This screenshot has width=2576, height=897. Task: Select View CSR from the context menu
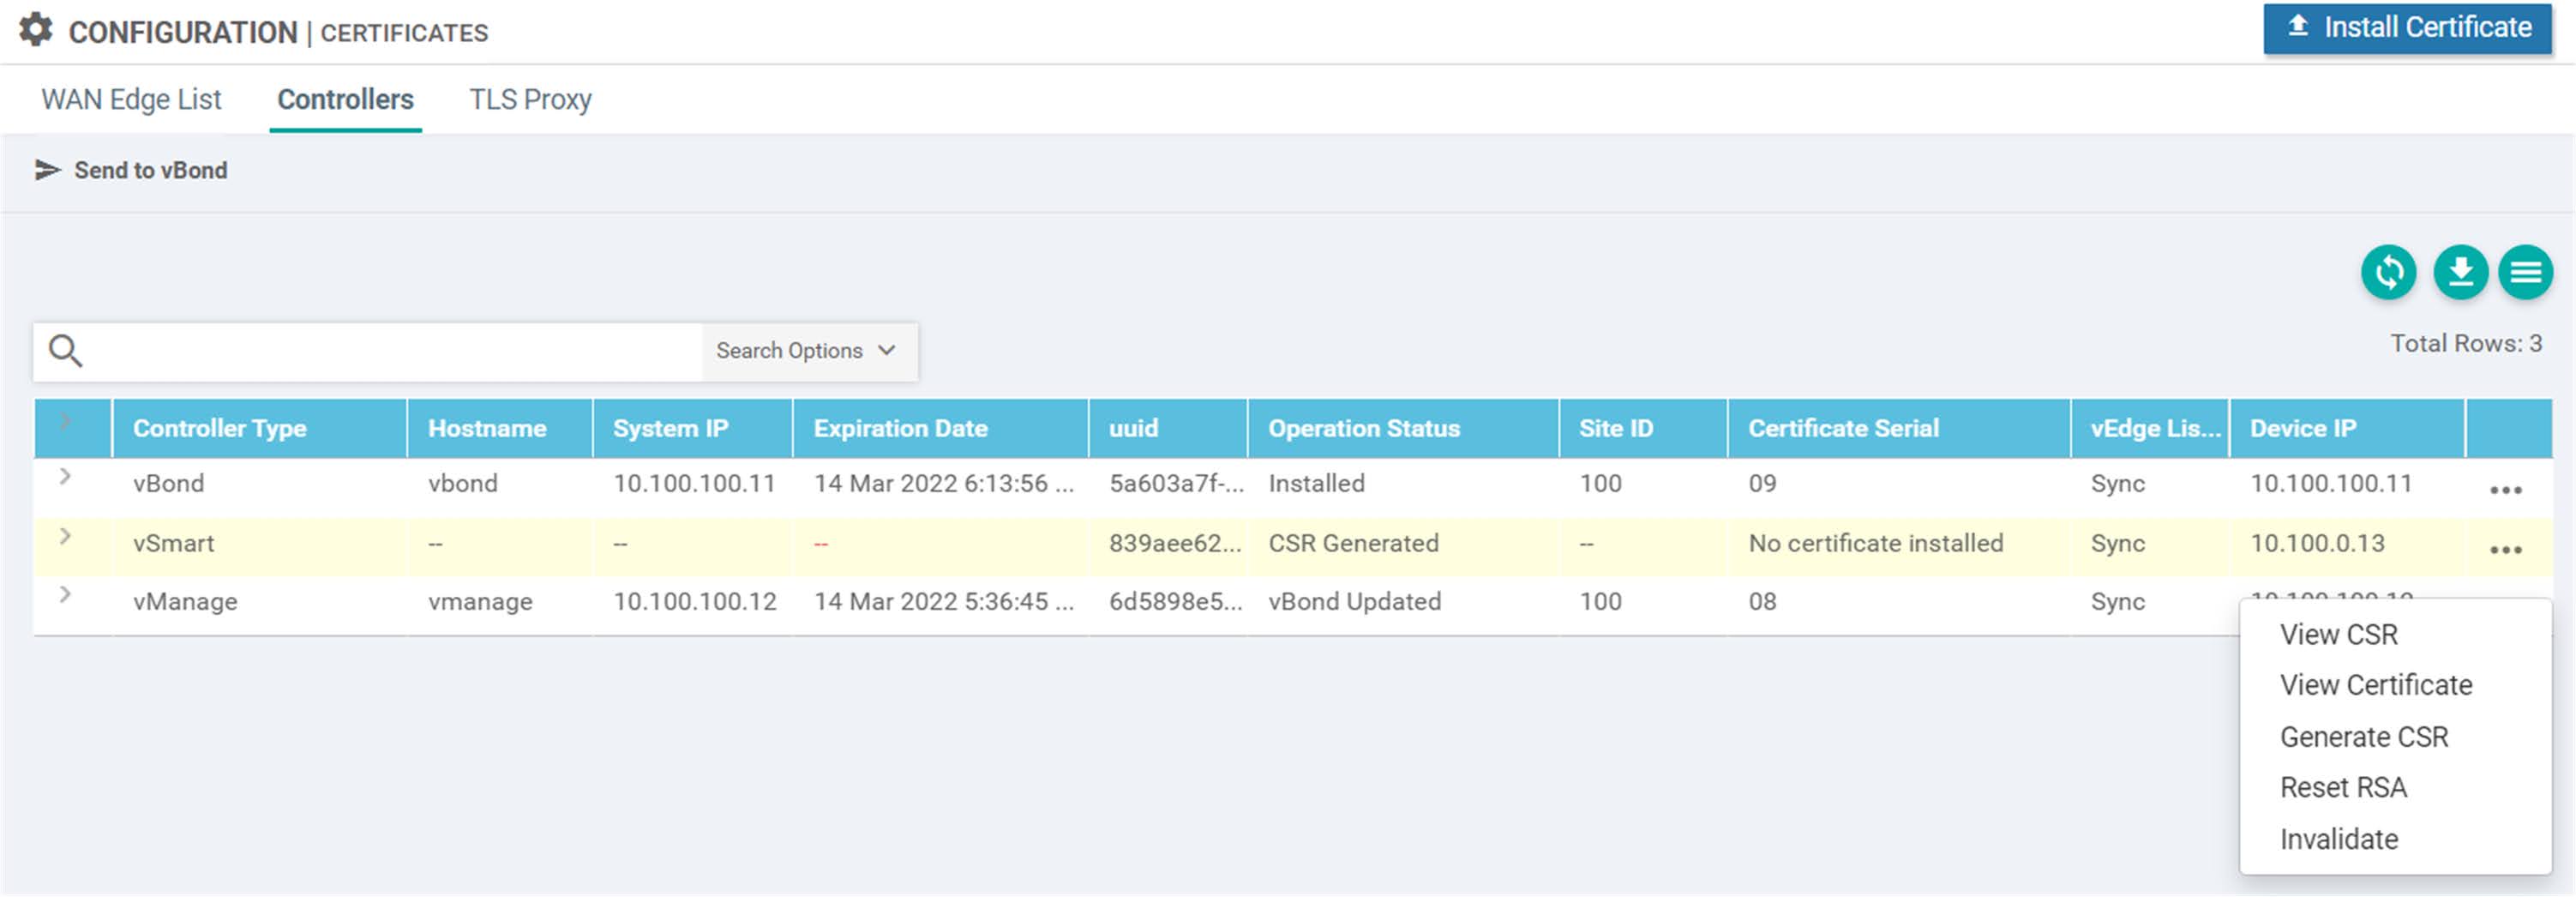[x=2339, y=634]
